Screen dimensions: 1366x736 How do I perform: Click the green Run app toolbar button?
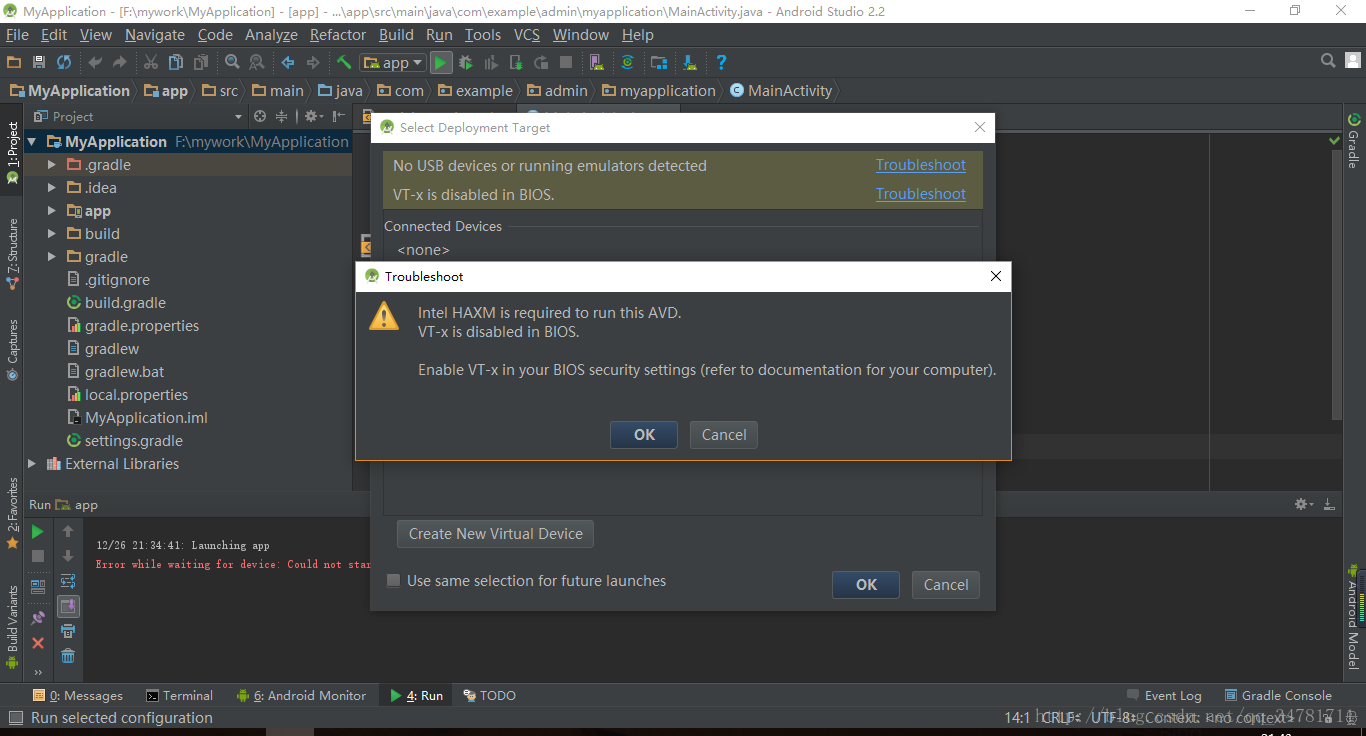(440, 62)
